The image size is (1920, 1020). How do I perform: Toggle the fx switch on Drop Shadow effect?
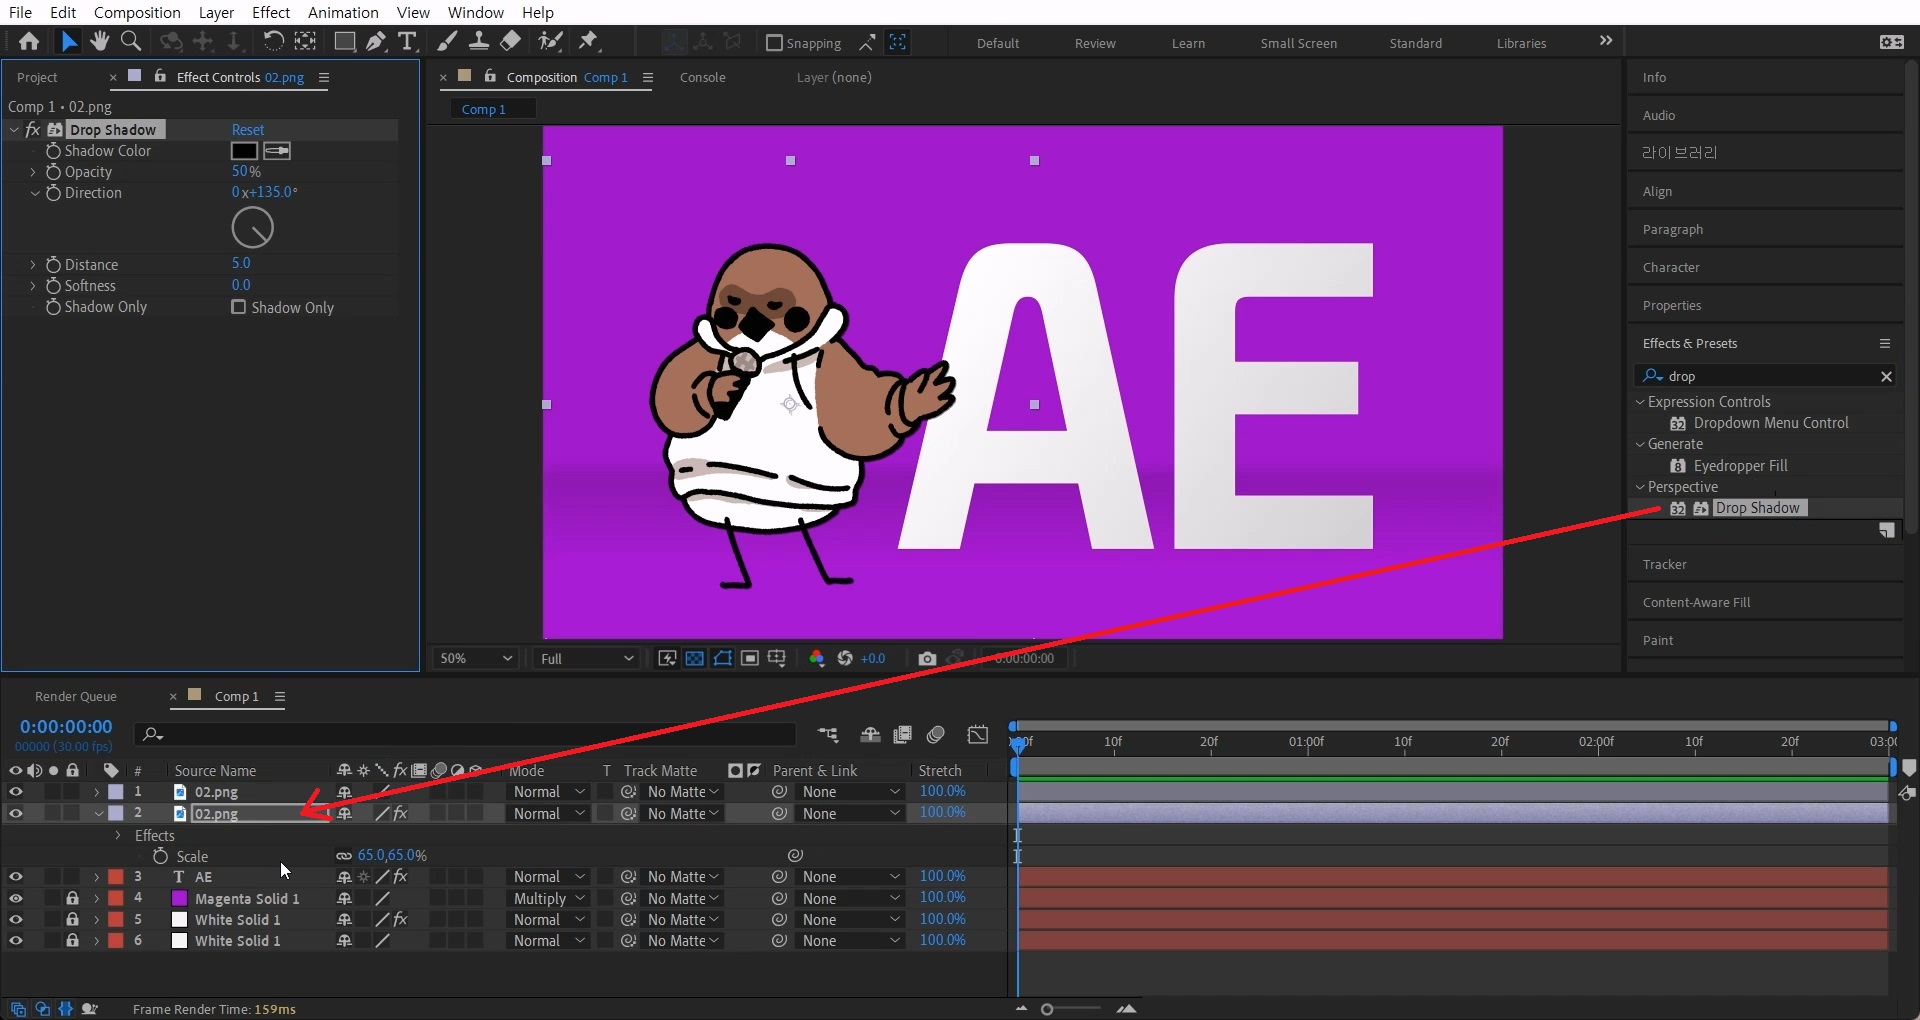pos(33,130)
